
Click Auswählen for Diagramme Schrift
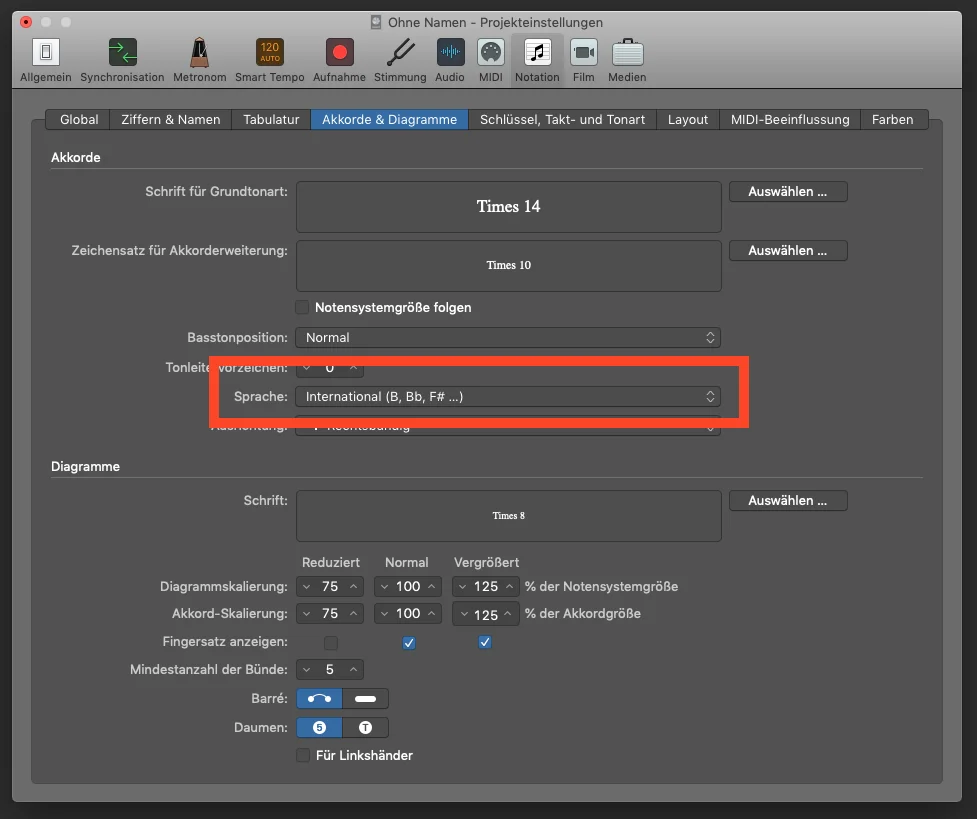click(788, 500)
